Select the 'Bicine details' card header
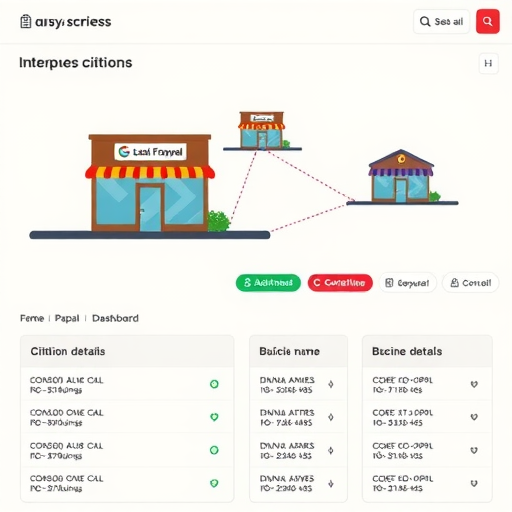 pyautogui.click(x=427, y=351)
